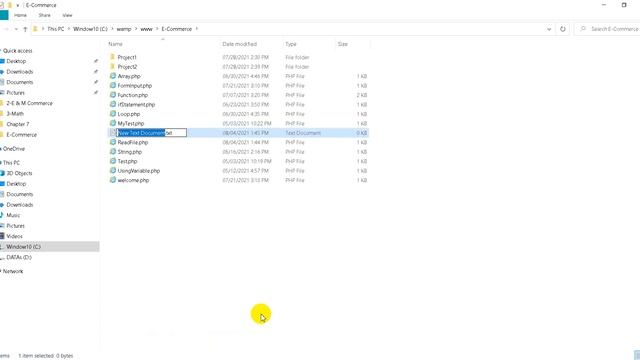The height and width of the screenshot is (360, 640).
Task: Expand the chevron after This PC in breadcrumb
Action: [x=69, y=29]
